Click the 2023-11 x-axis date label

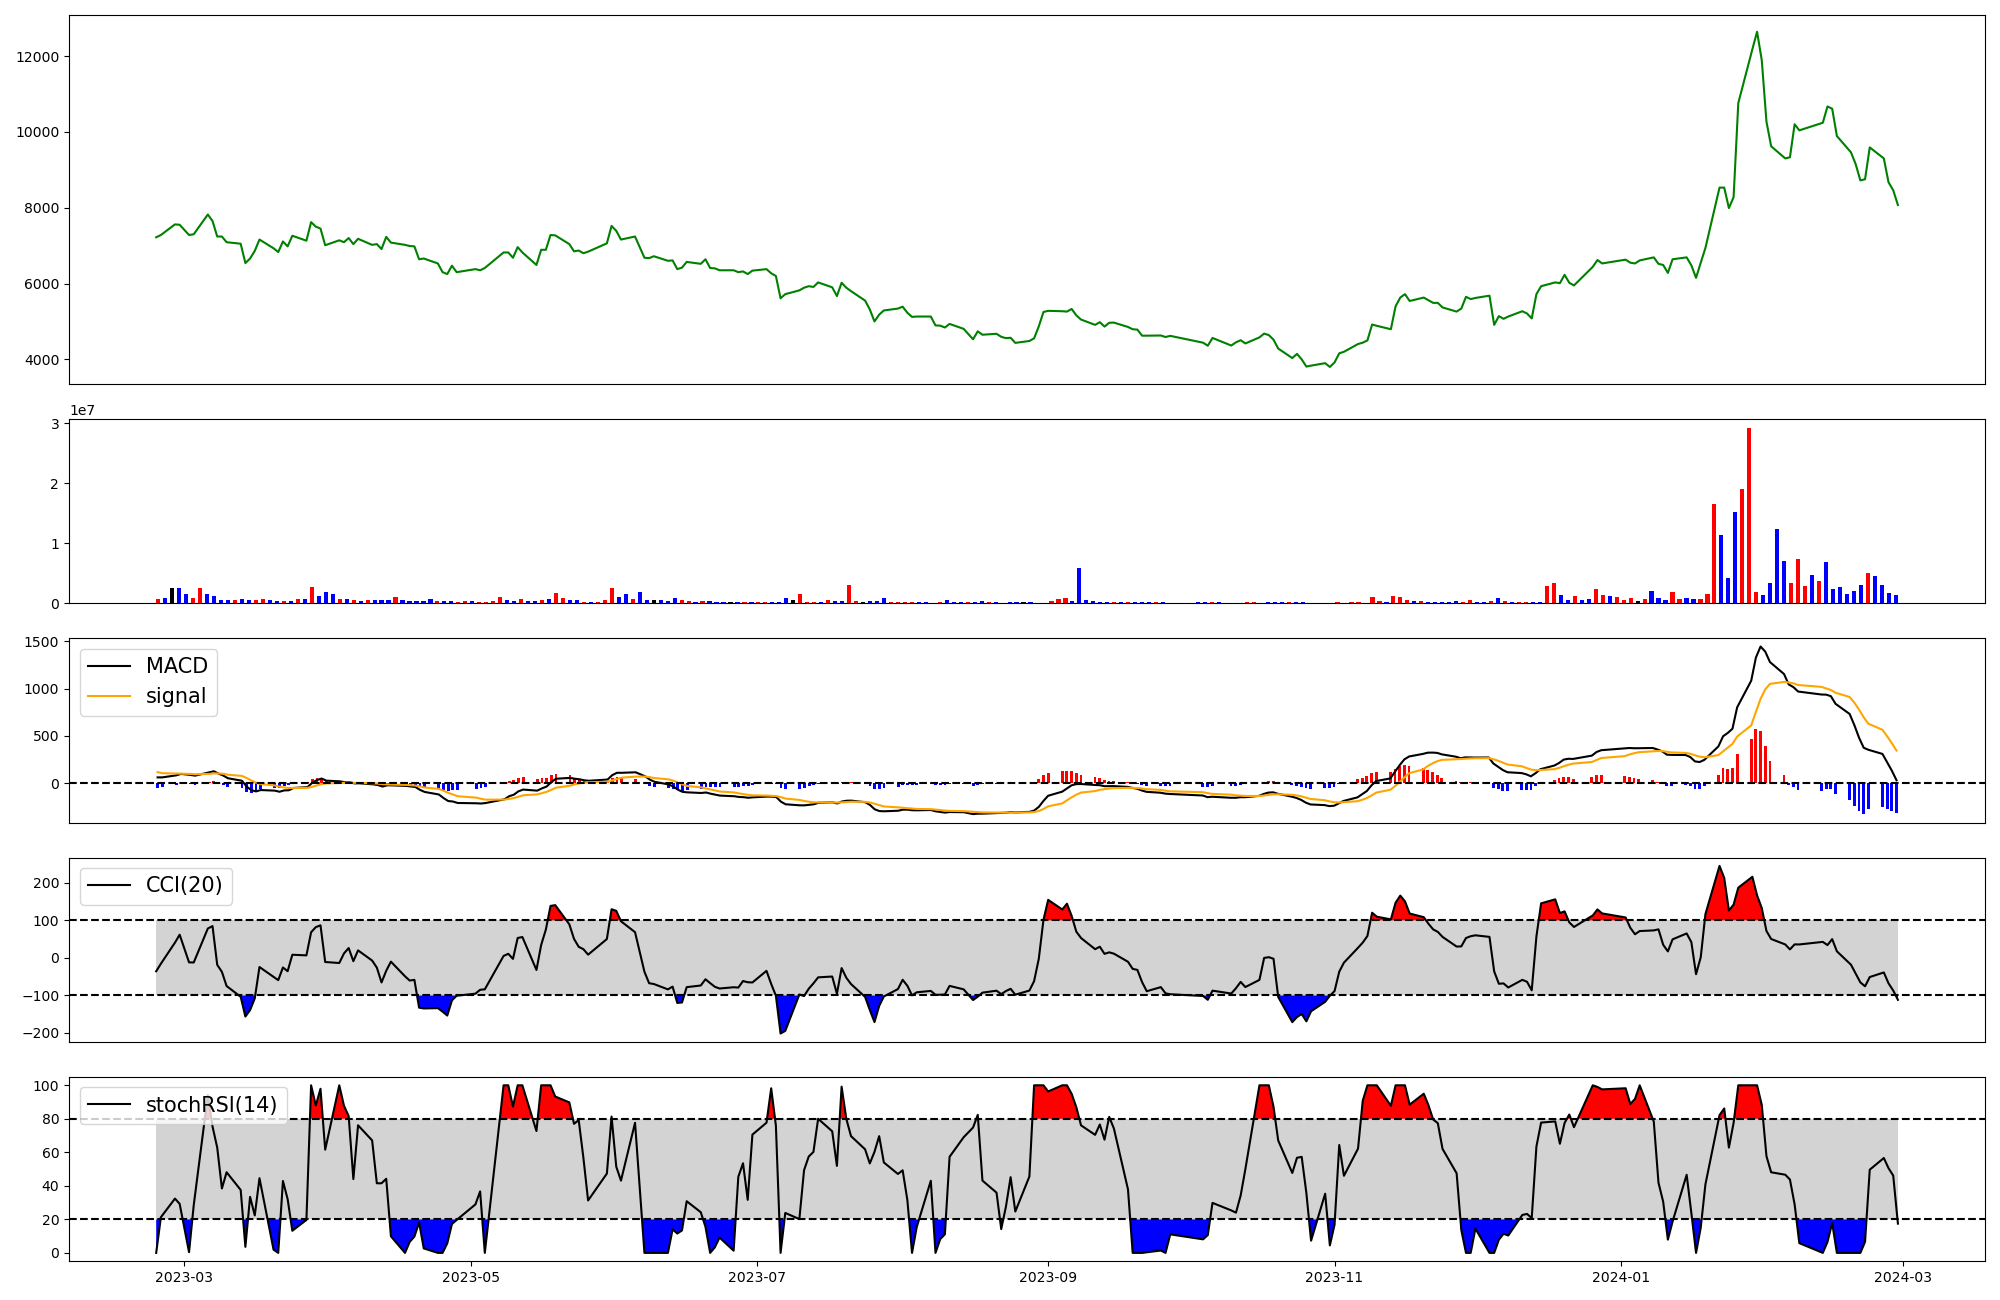[x=1335, y=1277]
